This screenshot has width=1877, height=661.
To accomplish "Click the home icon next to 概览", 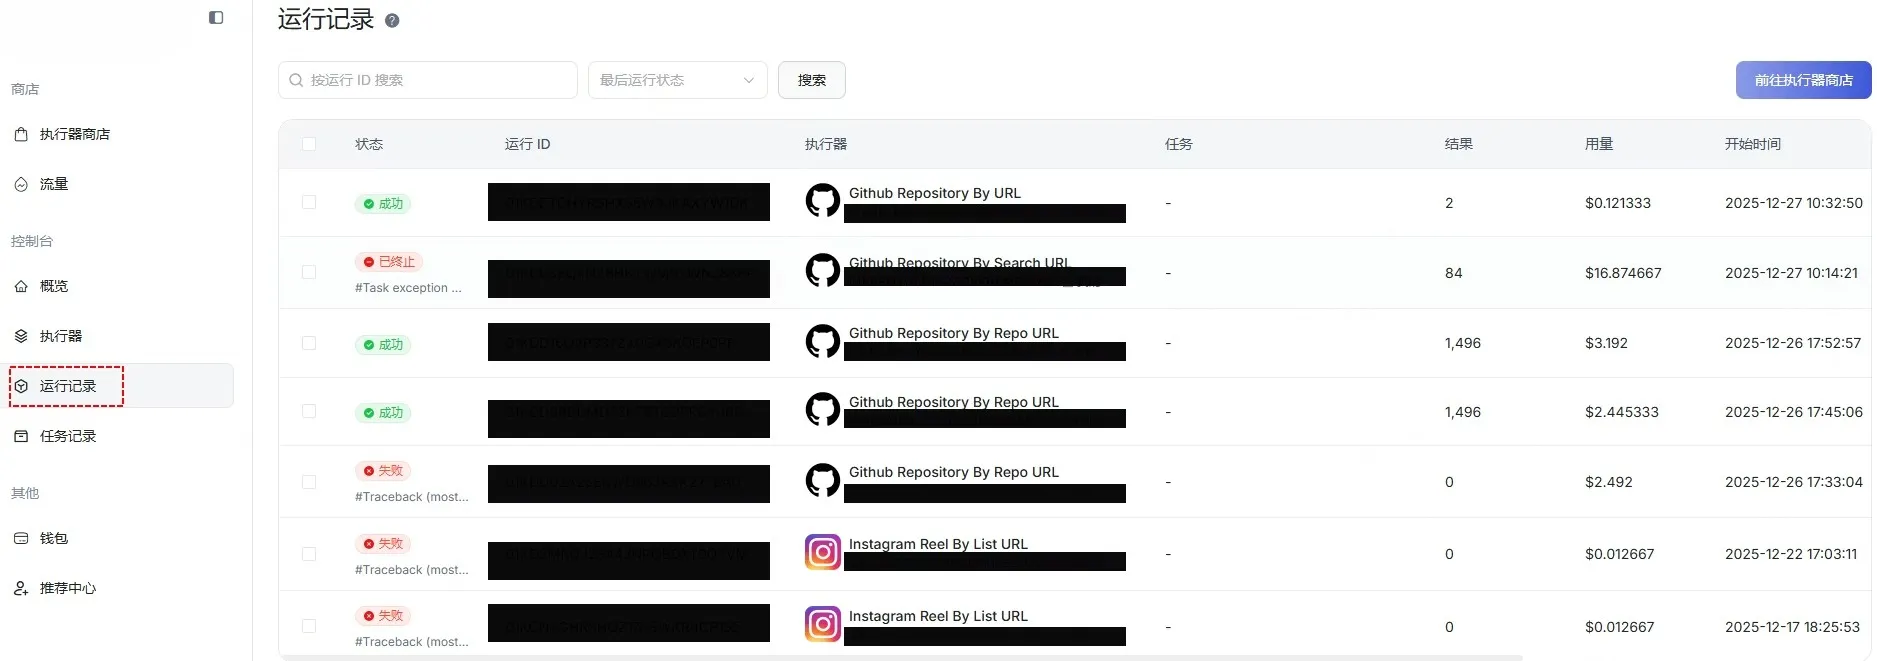I will click(21, 286).
